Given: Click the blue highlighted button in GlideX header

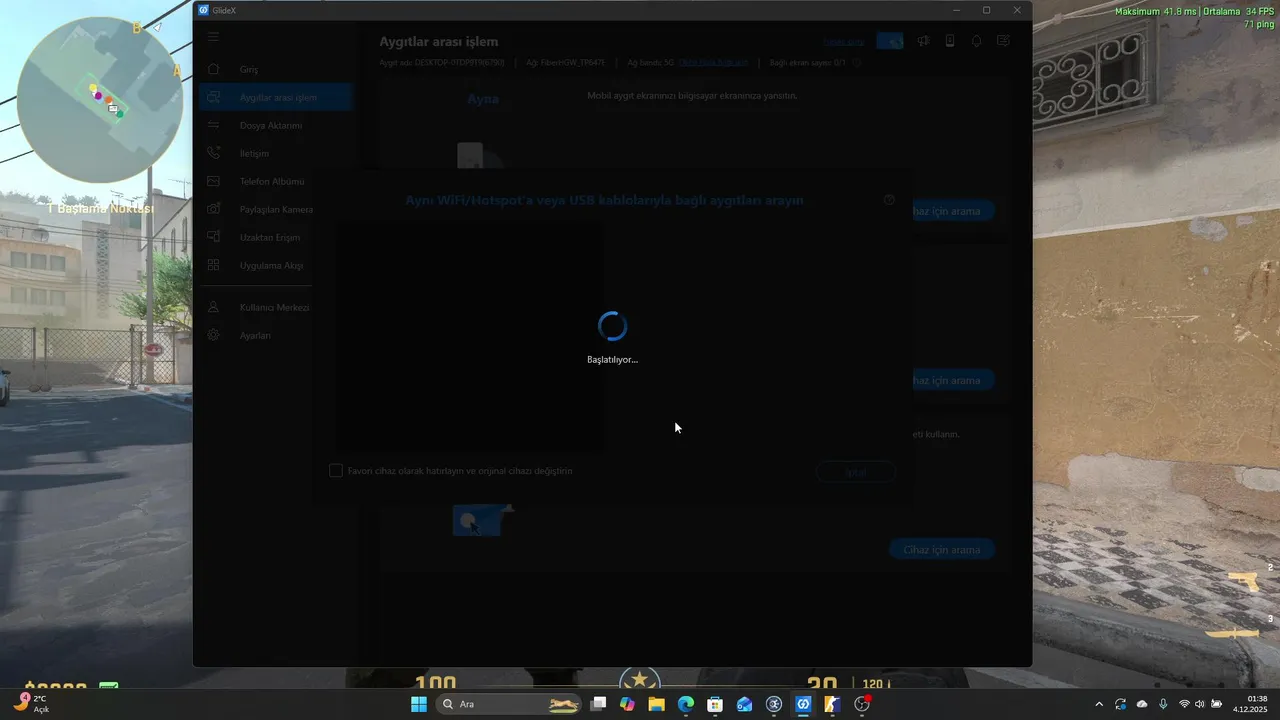Looking at the screenshot, I should click(890, 41).
